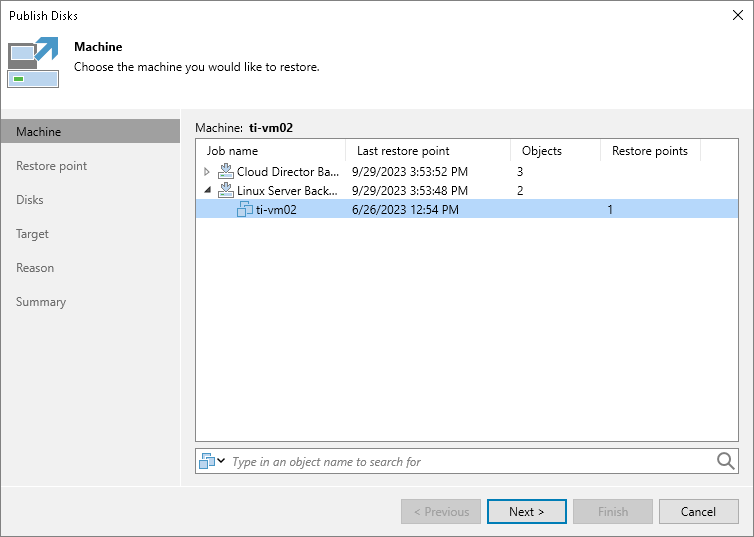
Task: Select the ti-vm02 tree row
Action: click(x=466, y=209)
